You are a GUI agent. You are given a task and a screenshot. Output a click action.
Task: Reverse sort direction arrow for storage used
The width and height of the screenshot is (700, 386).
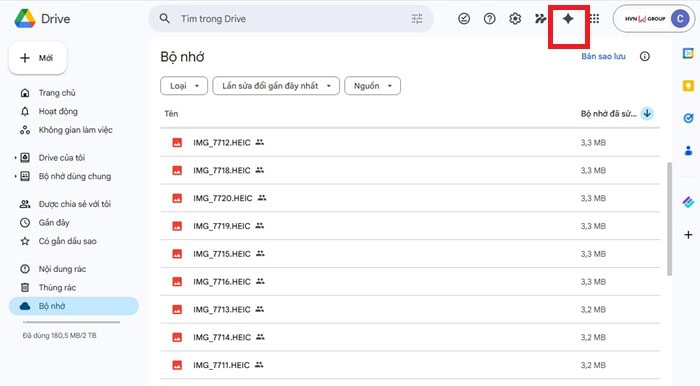[x=647, y=113]
